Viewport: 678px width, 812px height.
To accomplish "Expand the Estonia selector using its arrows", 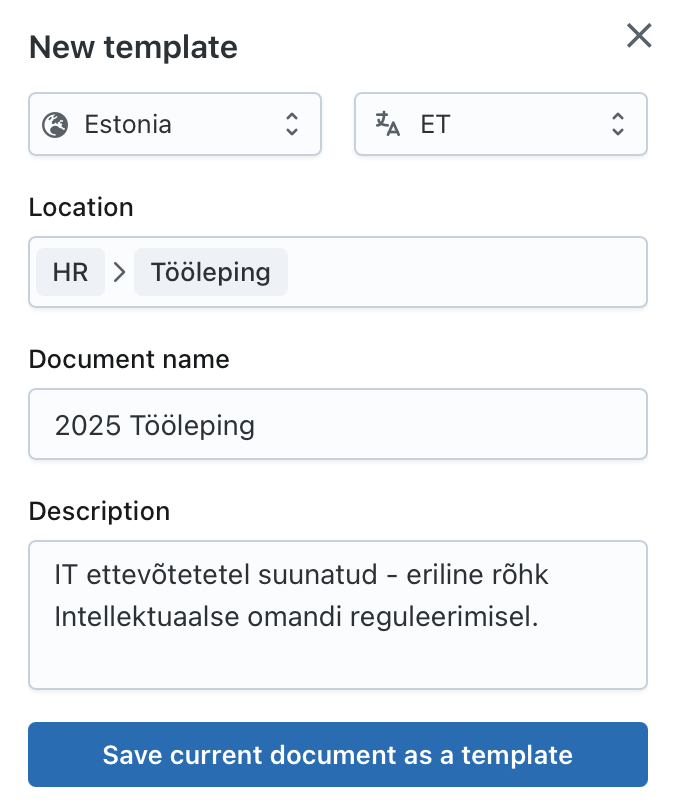I will click(x=292, y=125).
